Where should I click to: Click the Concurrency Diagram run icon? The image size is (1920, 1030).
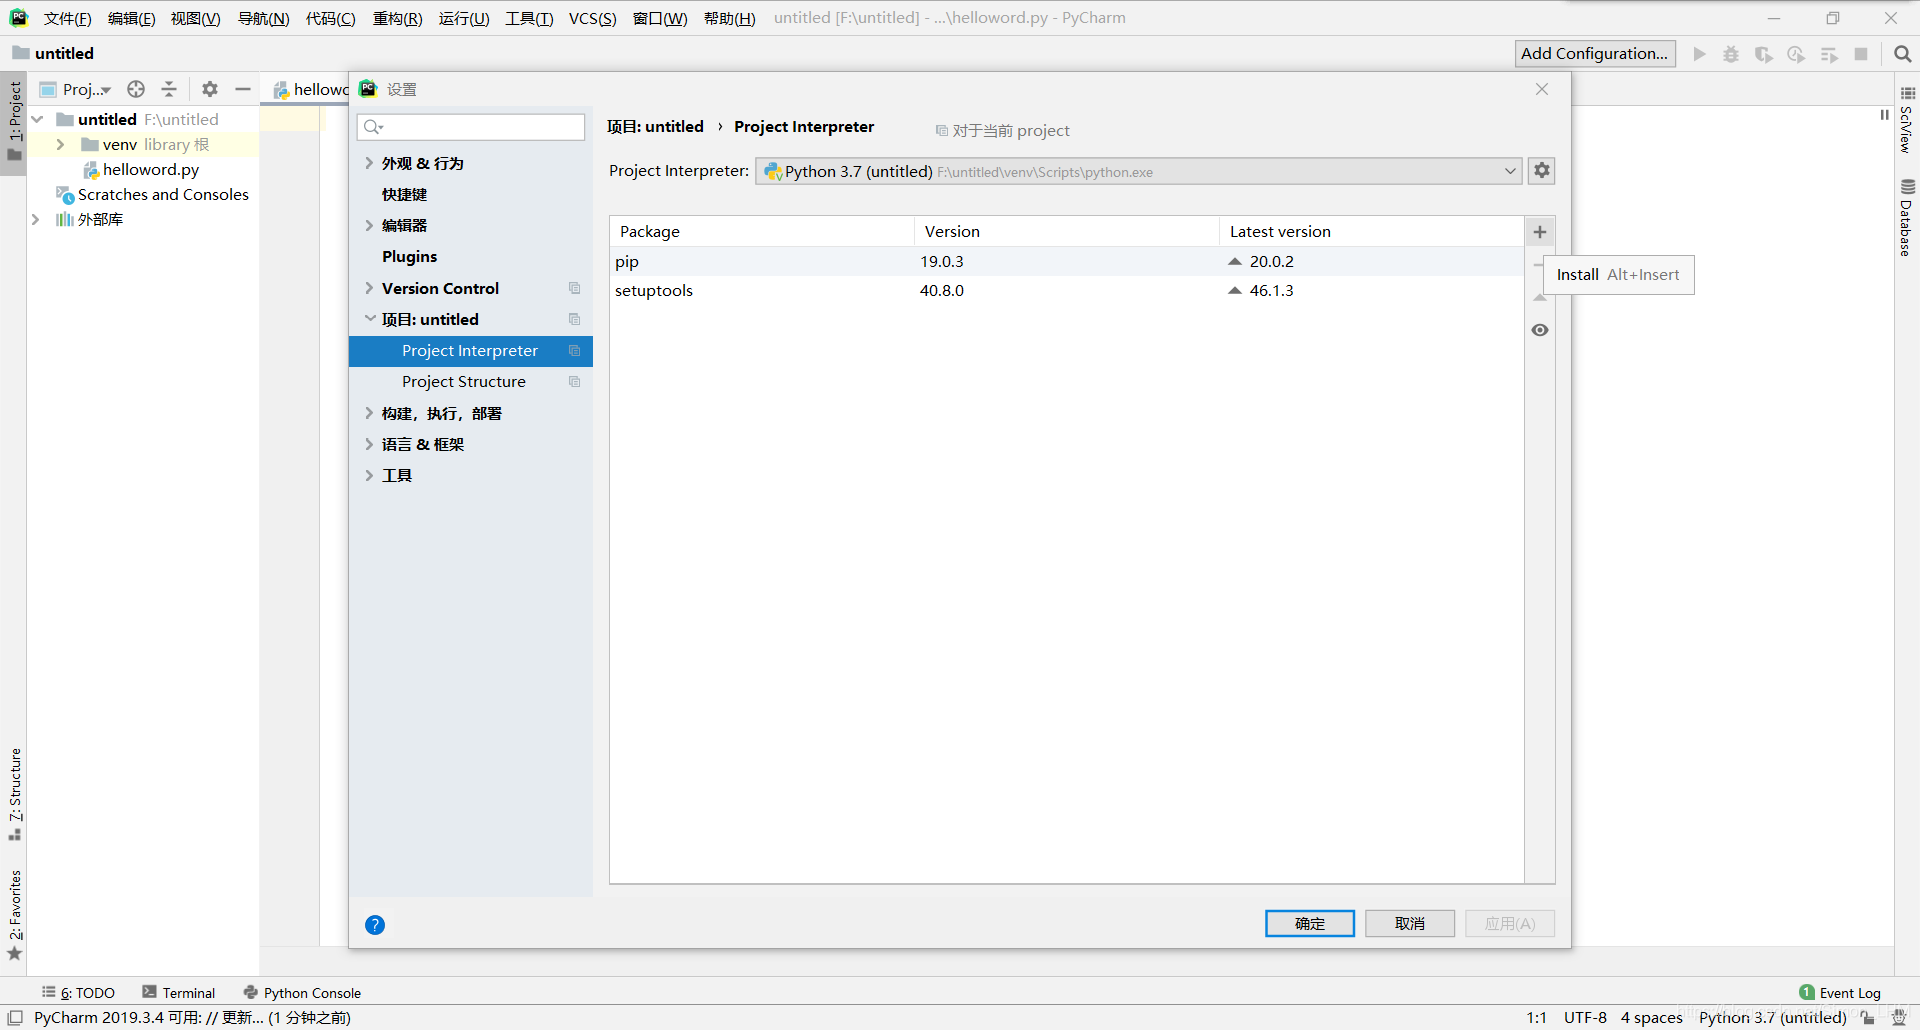click(1829, 54)
